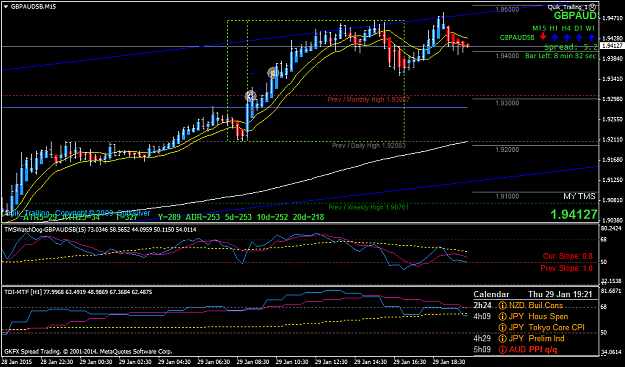Click the 28 Jan 2015 time axis label
Image resolution: width=625 pixels, height=367 pixels.
pos(18,362)
